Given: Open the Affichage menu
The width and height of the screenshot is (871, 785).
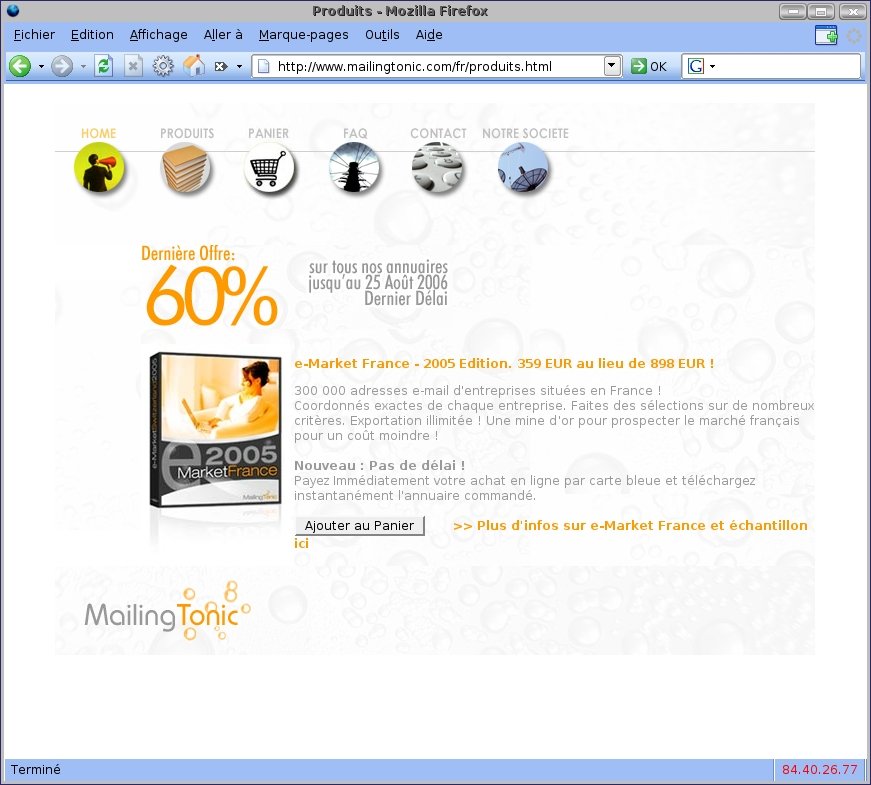Looking at the screenshot, I should pos(158,35).
